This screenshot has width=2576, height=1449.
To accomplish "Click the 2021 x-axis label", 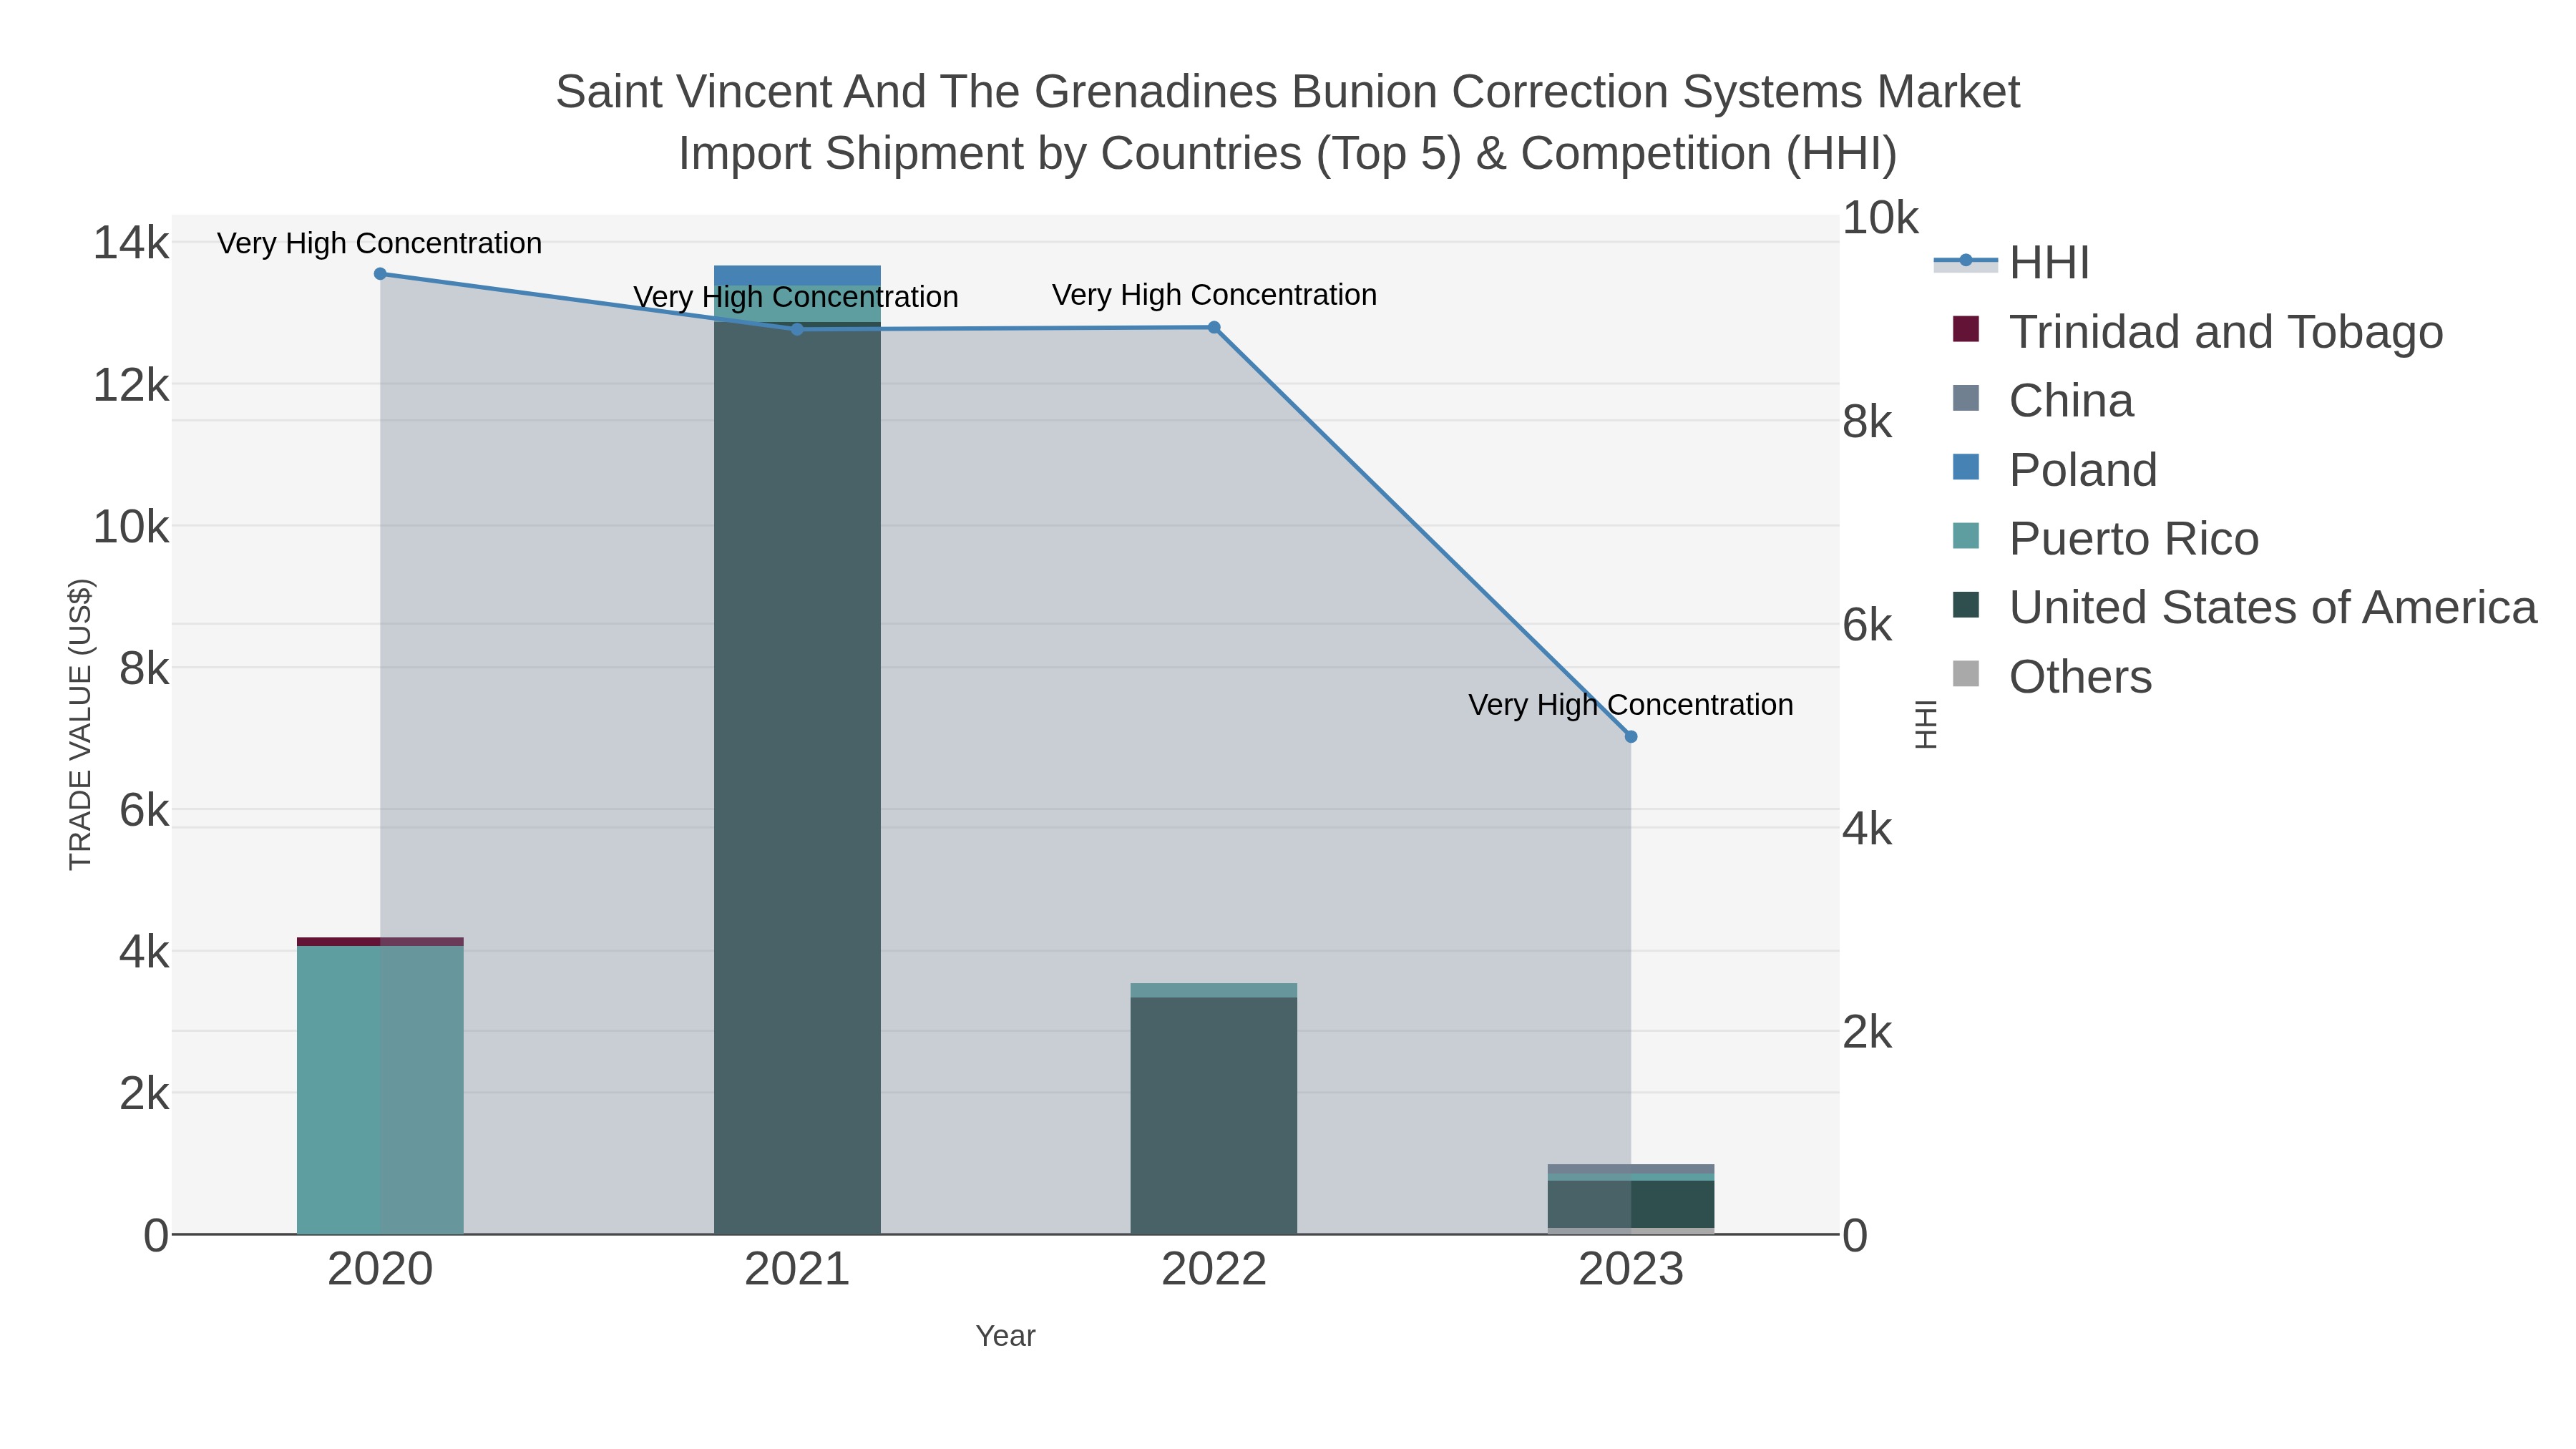I will [x=797, y=1270].
